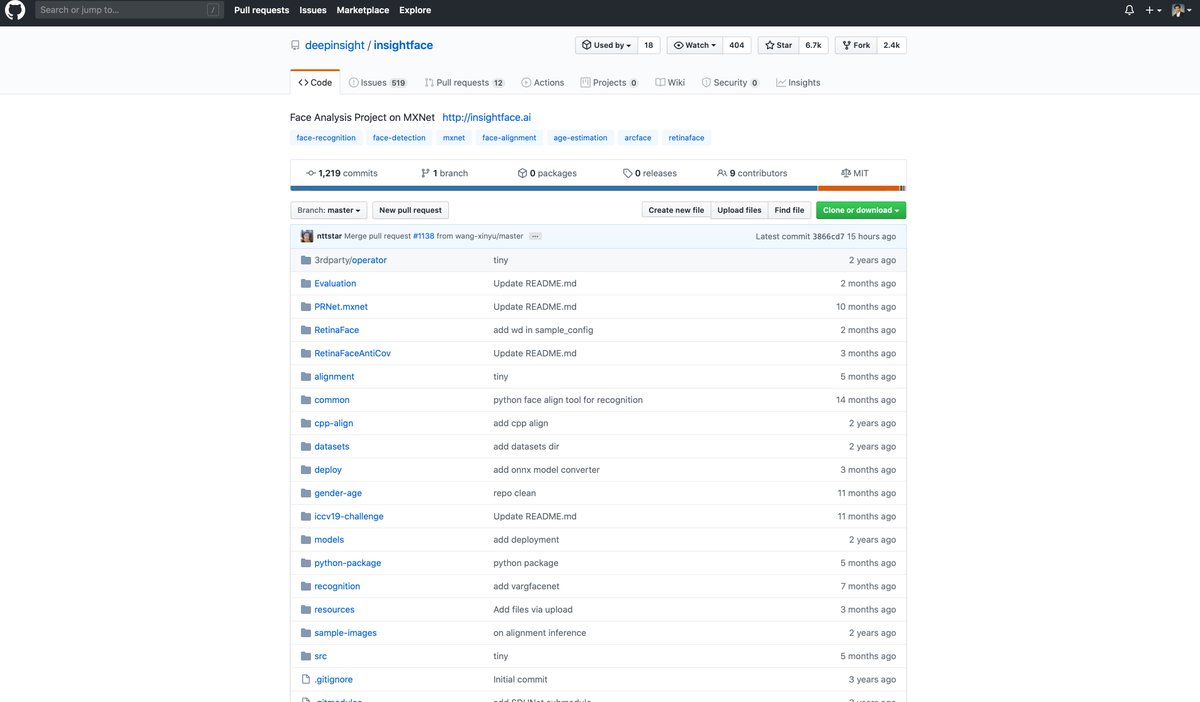The image size is (1200, 702).
Task: Select the mxnet topic tag
Action: 454,138
